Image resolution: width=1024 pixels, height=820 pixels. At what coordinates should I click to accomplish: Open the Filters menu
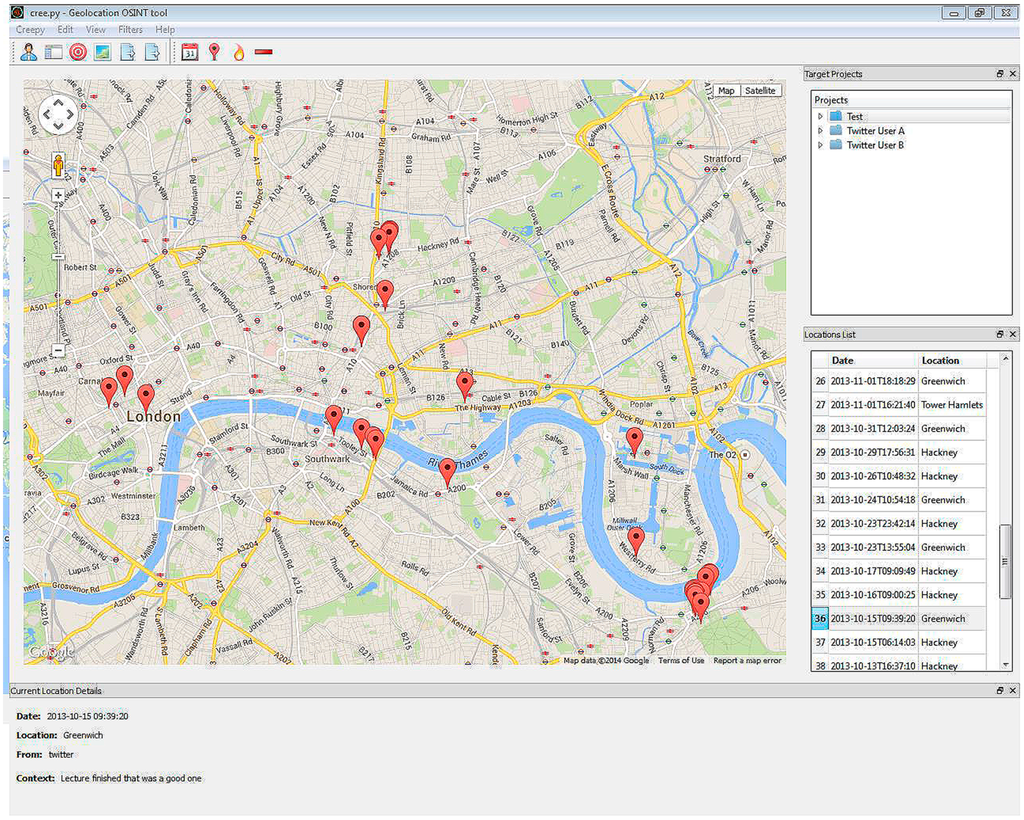pyautogui.click(x=130, y=30)
